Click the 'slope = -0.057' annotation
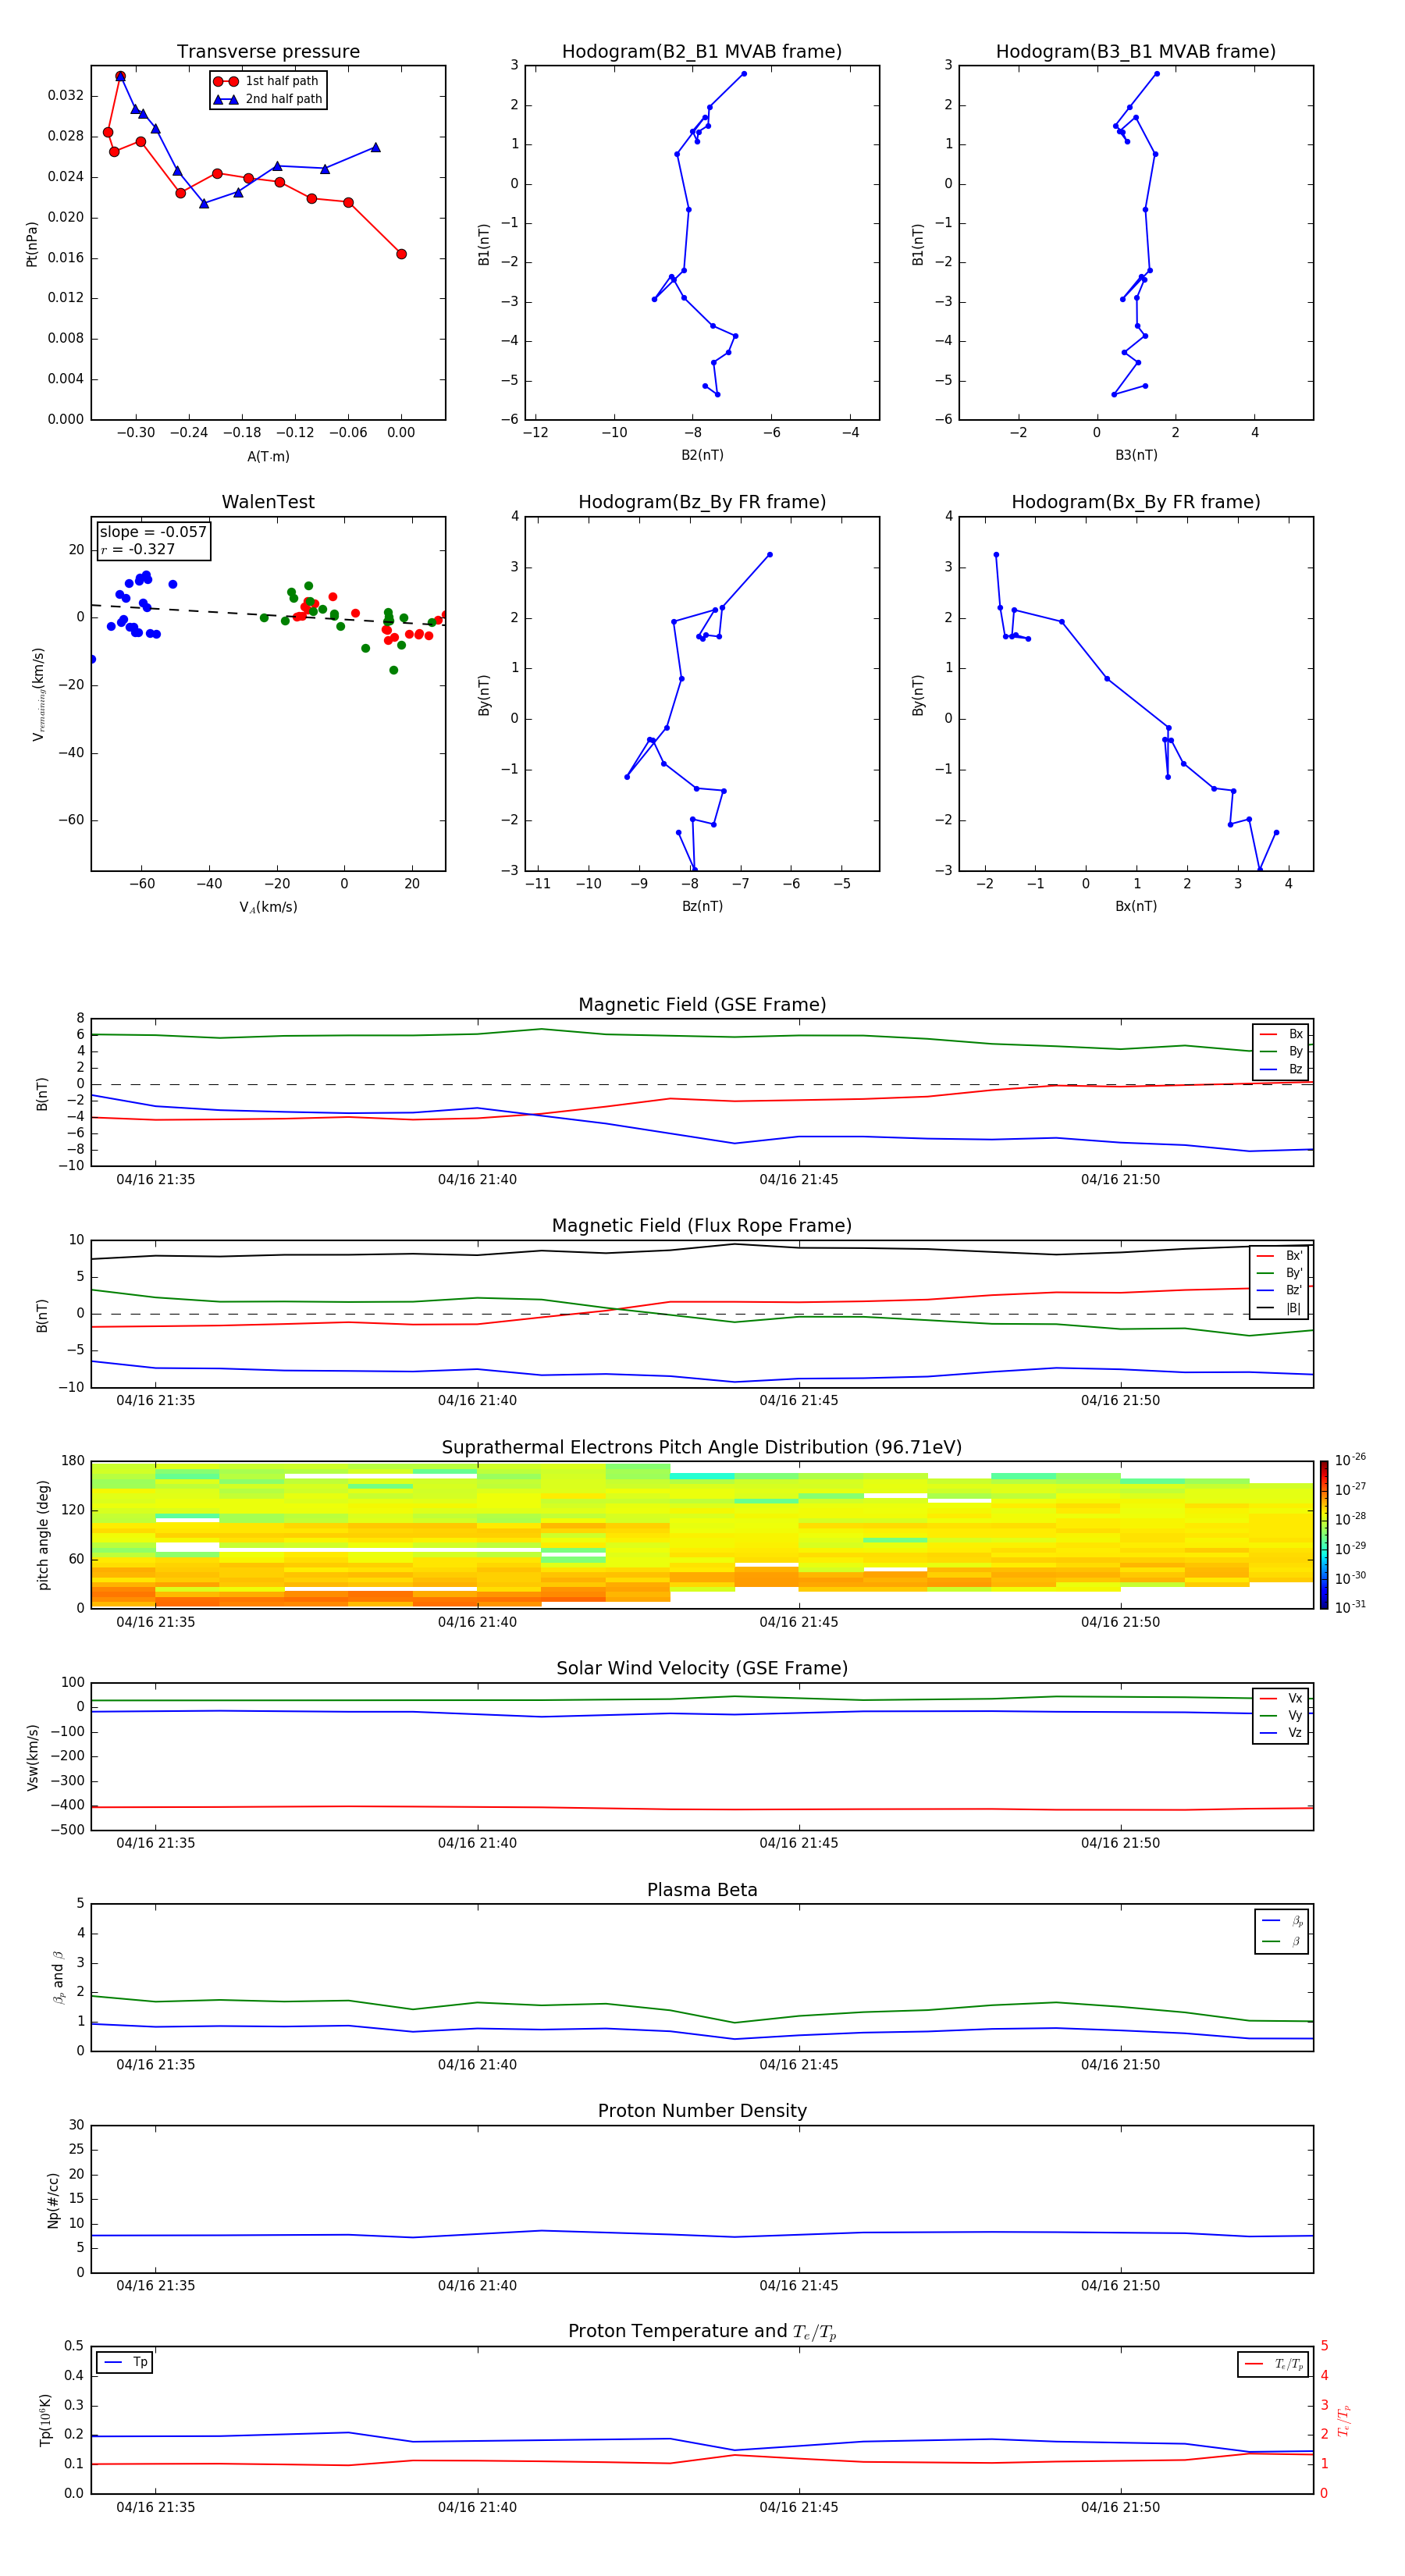Viewport: 1405px width, 2576px height. pyautogui.click(x=153, y=532)
